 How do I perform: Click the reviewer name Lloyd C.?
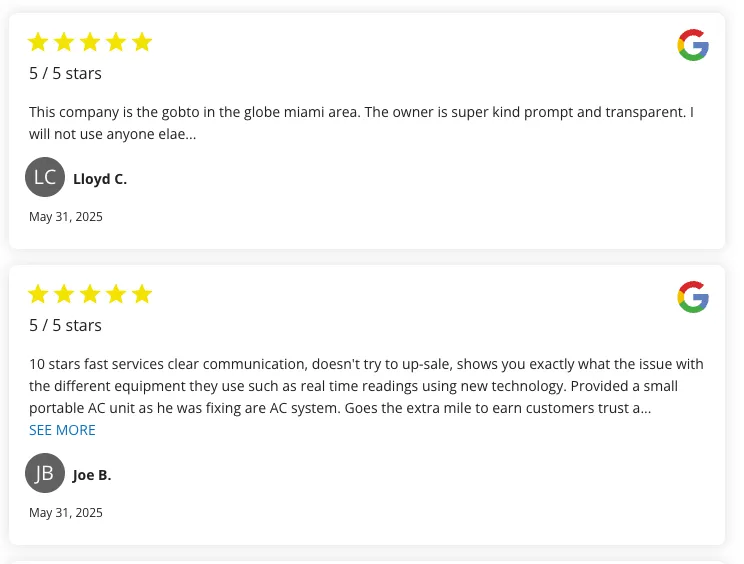point(100,180)
